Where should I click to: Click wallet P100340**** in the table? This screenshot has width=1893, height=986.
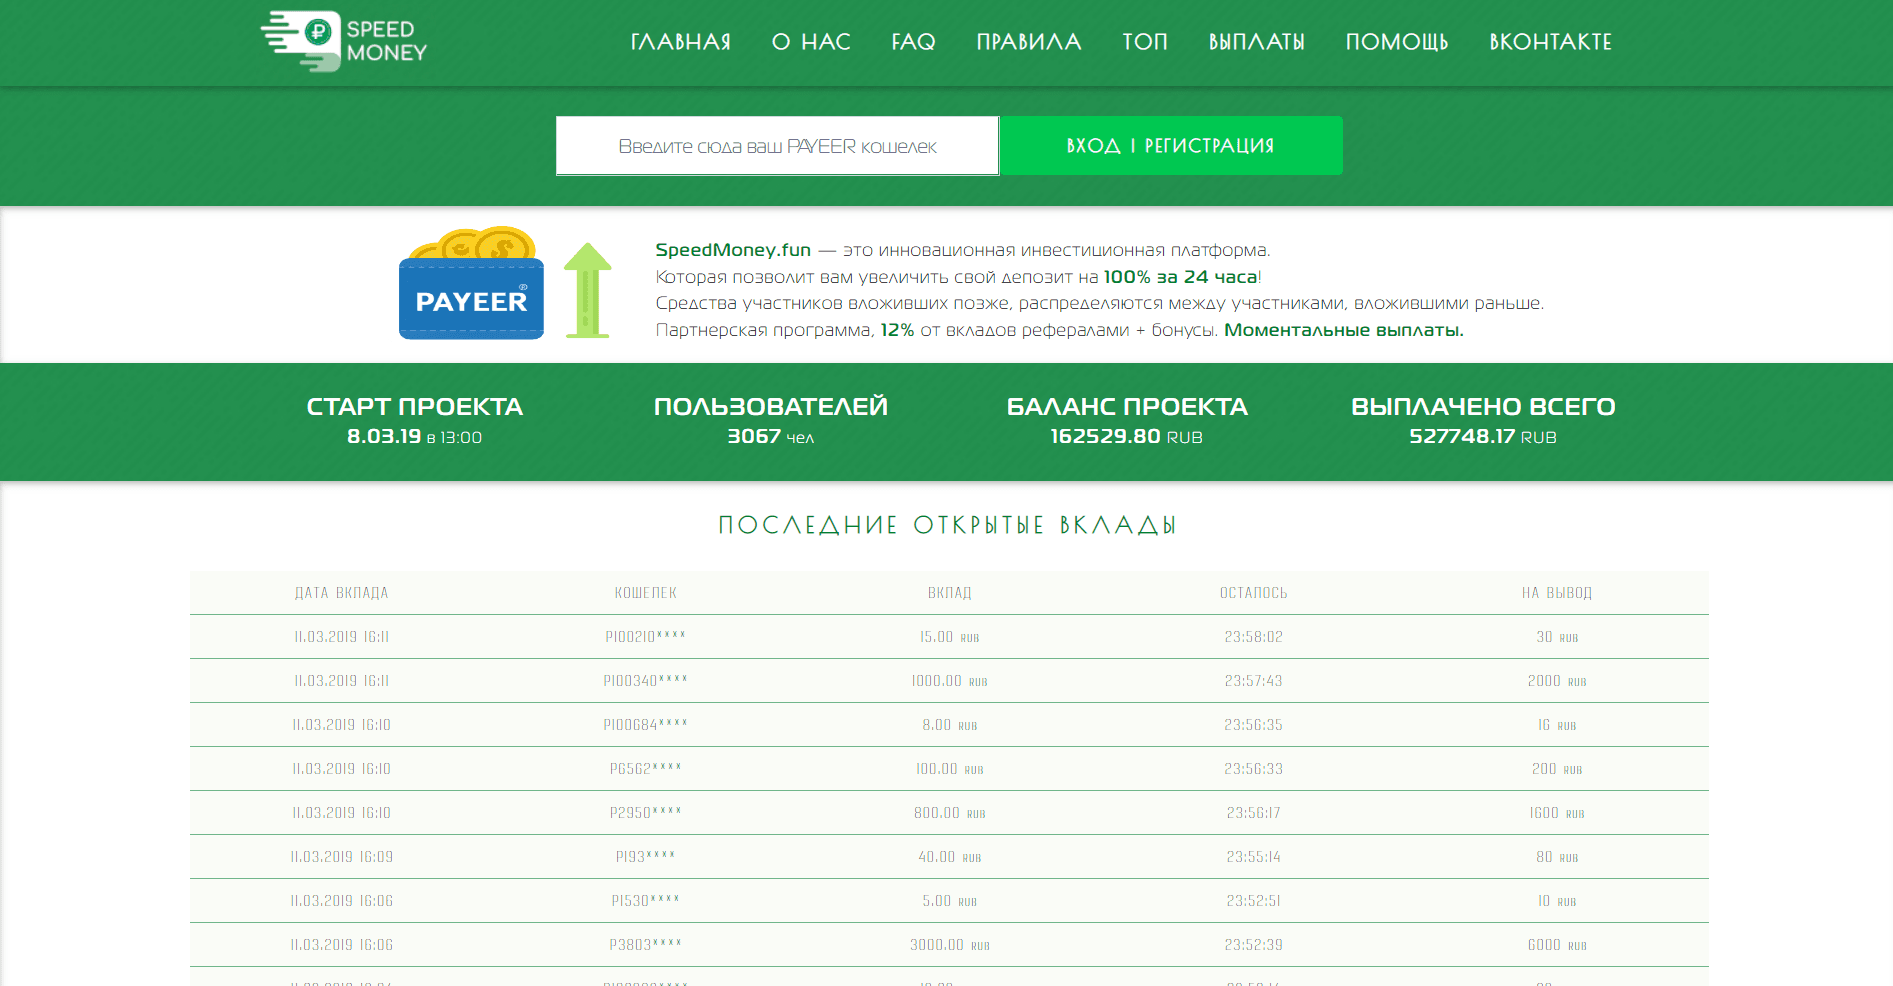646,681
